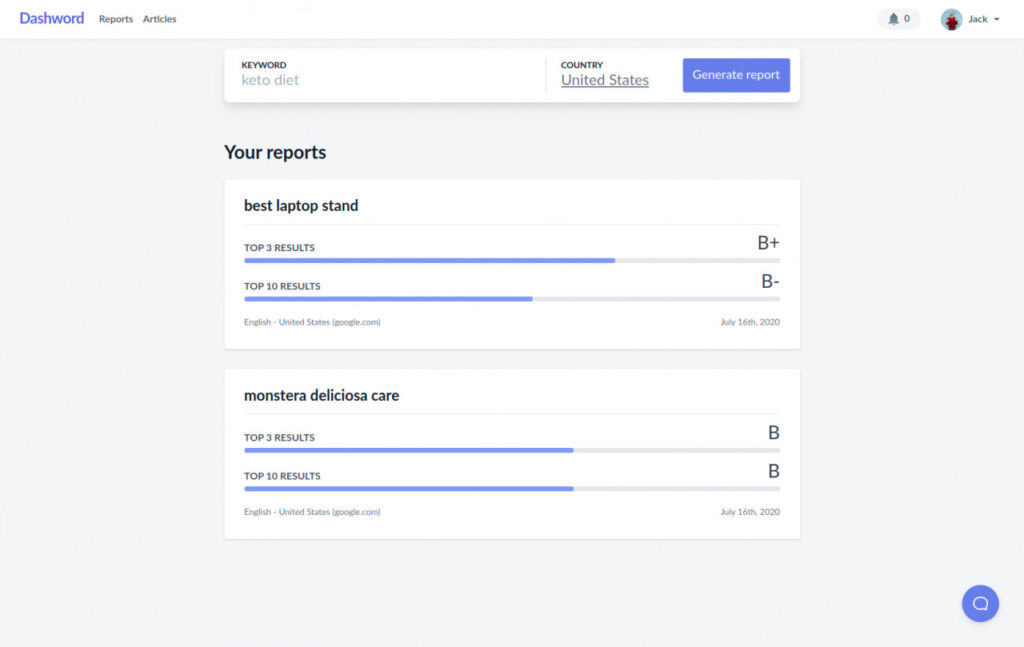Open the "best laptop stand" report
Viewport: 1024px width, 647px height.
[301, 205]
